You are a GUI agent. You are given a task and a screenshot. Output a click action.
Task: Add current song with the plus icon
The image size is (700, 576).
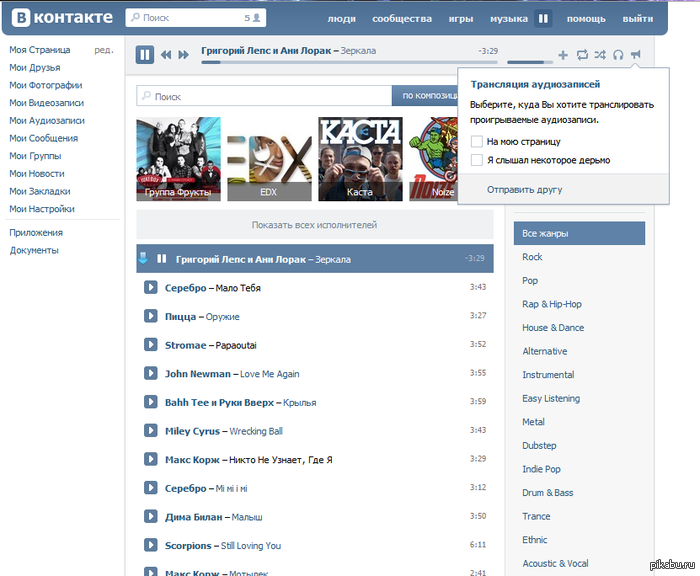pos(563,55)
